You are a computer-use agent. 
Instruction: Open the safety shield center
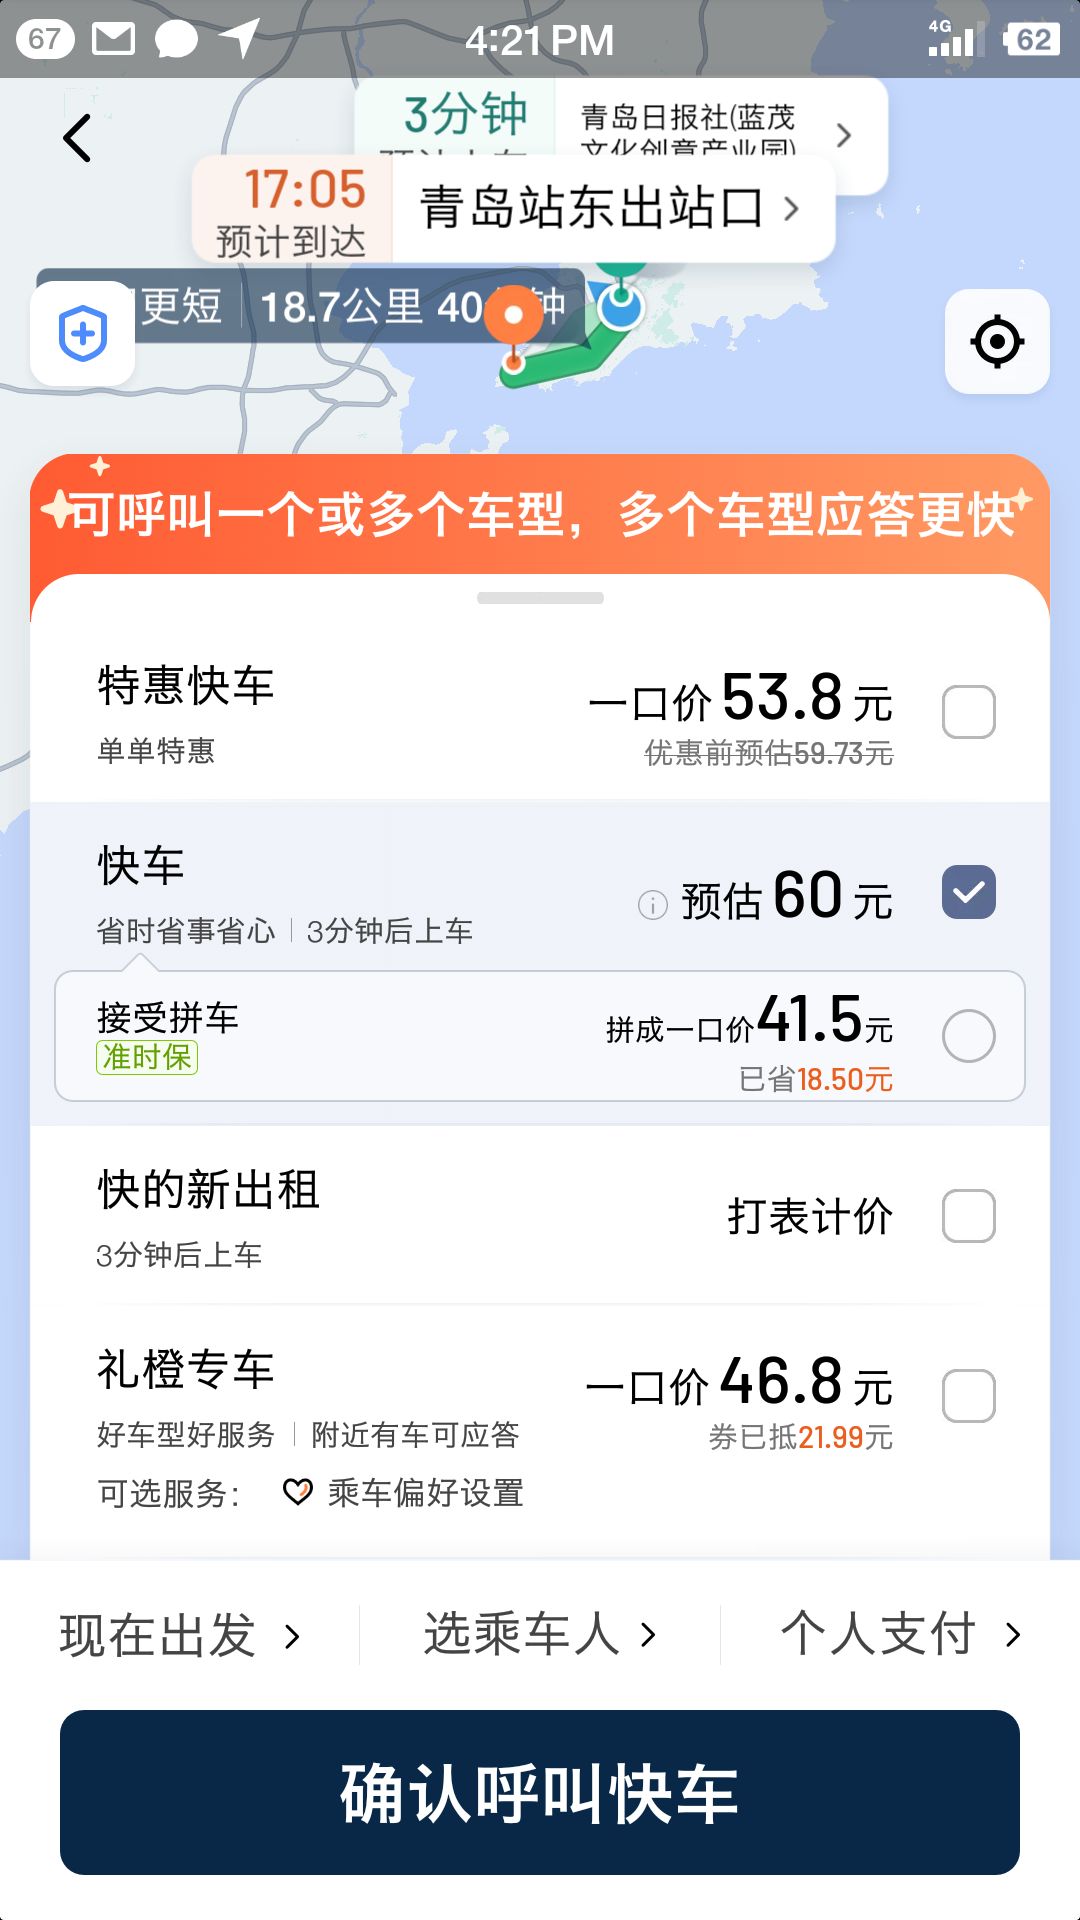point(83,334)
